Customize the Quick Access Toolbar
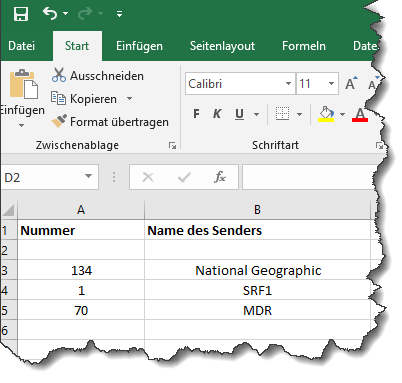 click(119, 14)
